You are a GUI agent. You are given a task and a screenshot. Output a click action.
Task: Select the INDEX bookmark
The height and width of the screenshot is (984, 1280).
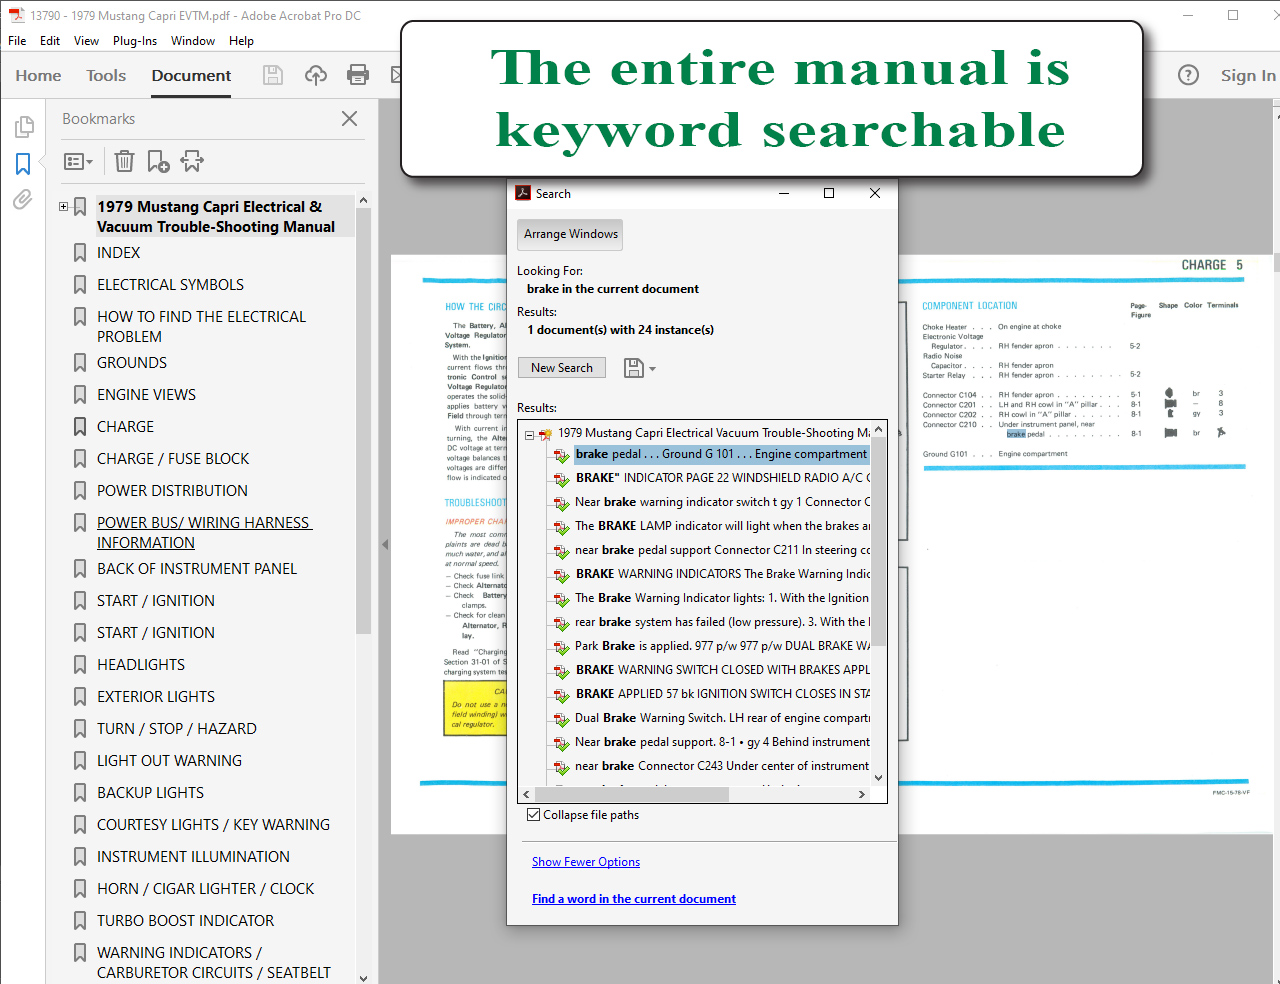[x=118, y=253]
